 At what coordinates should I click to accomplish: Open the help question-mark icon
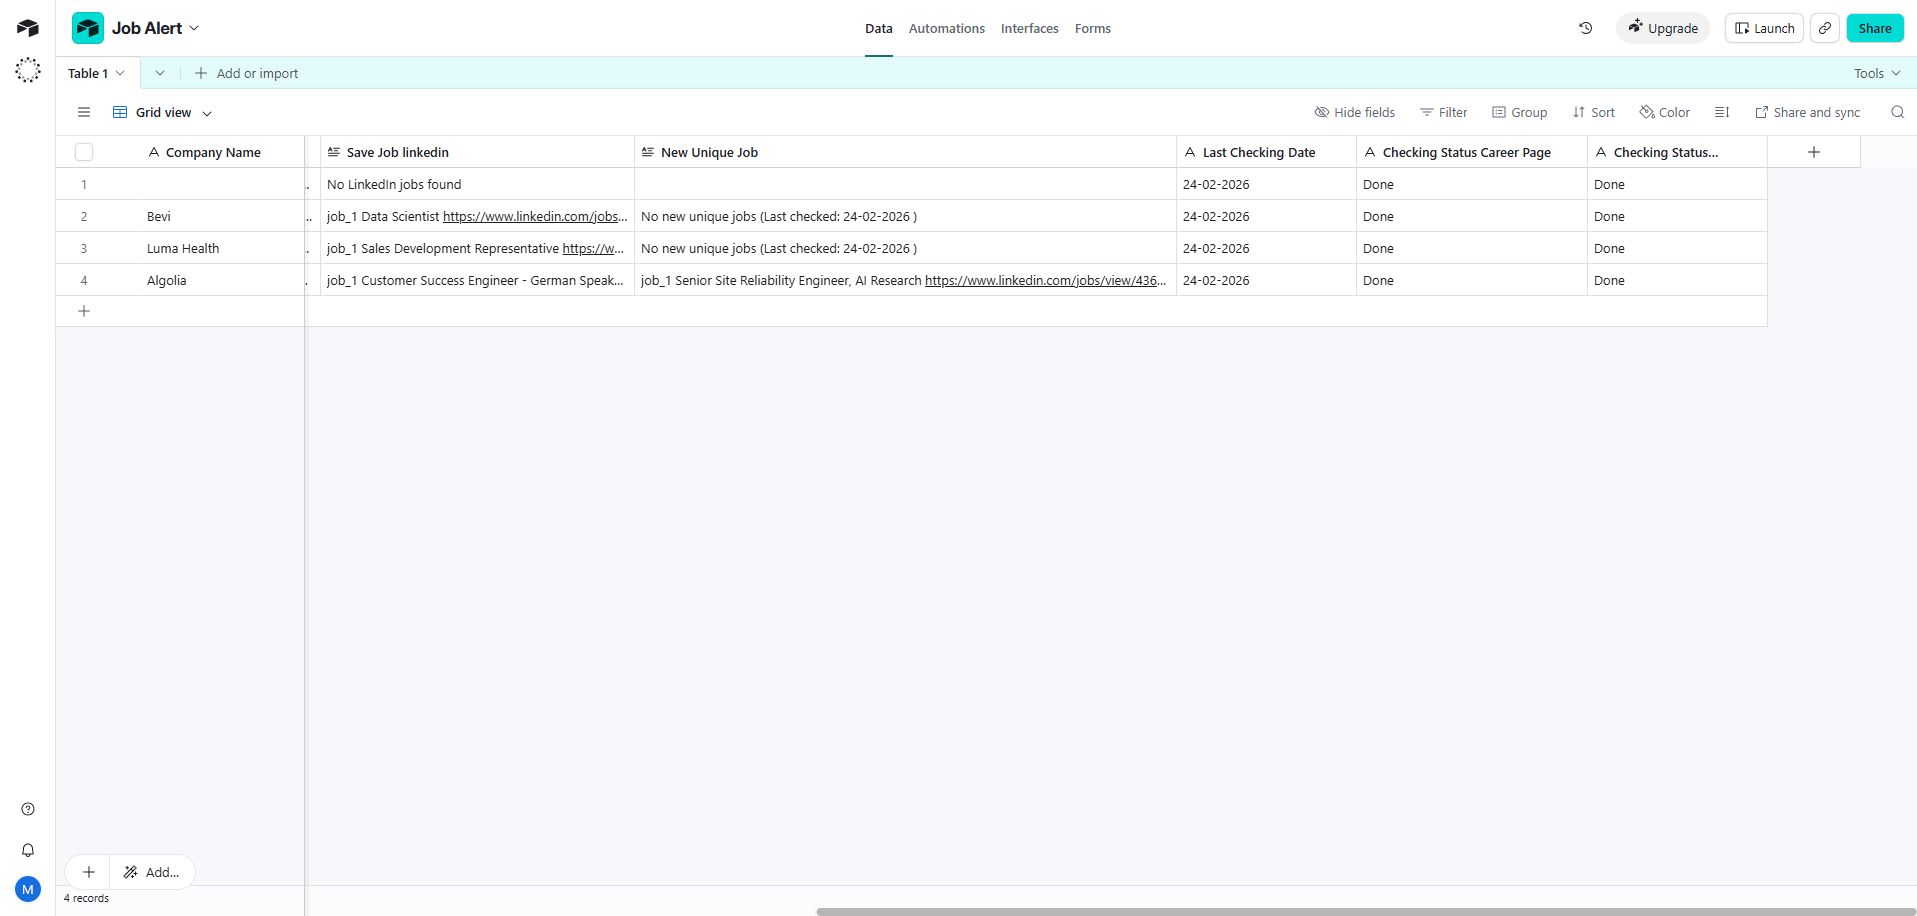(27, 809)
